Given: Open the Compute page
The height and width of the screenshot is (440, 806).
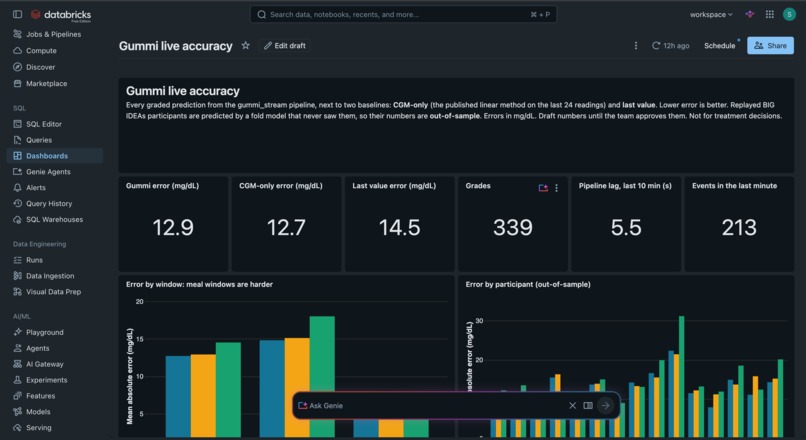Looking at the screenshot, I should [41, 51].
